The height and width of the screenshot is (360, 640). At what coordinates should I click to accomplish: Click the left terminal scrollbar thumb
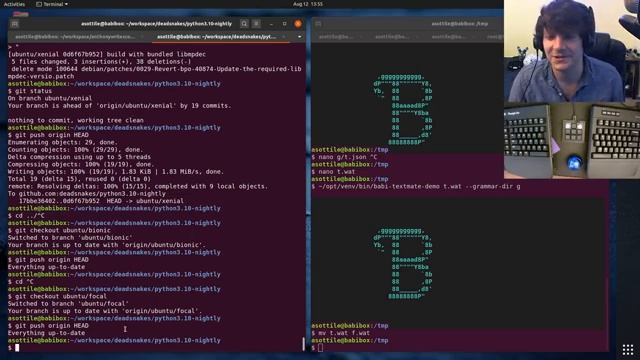pyautogui.click(x=303, y=344)
